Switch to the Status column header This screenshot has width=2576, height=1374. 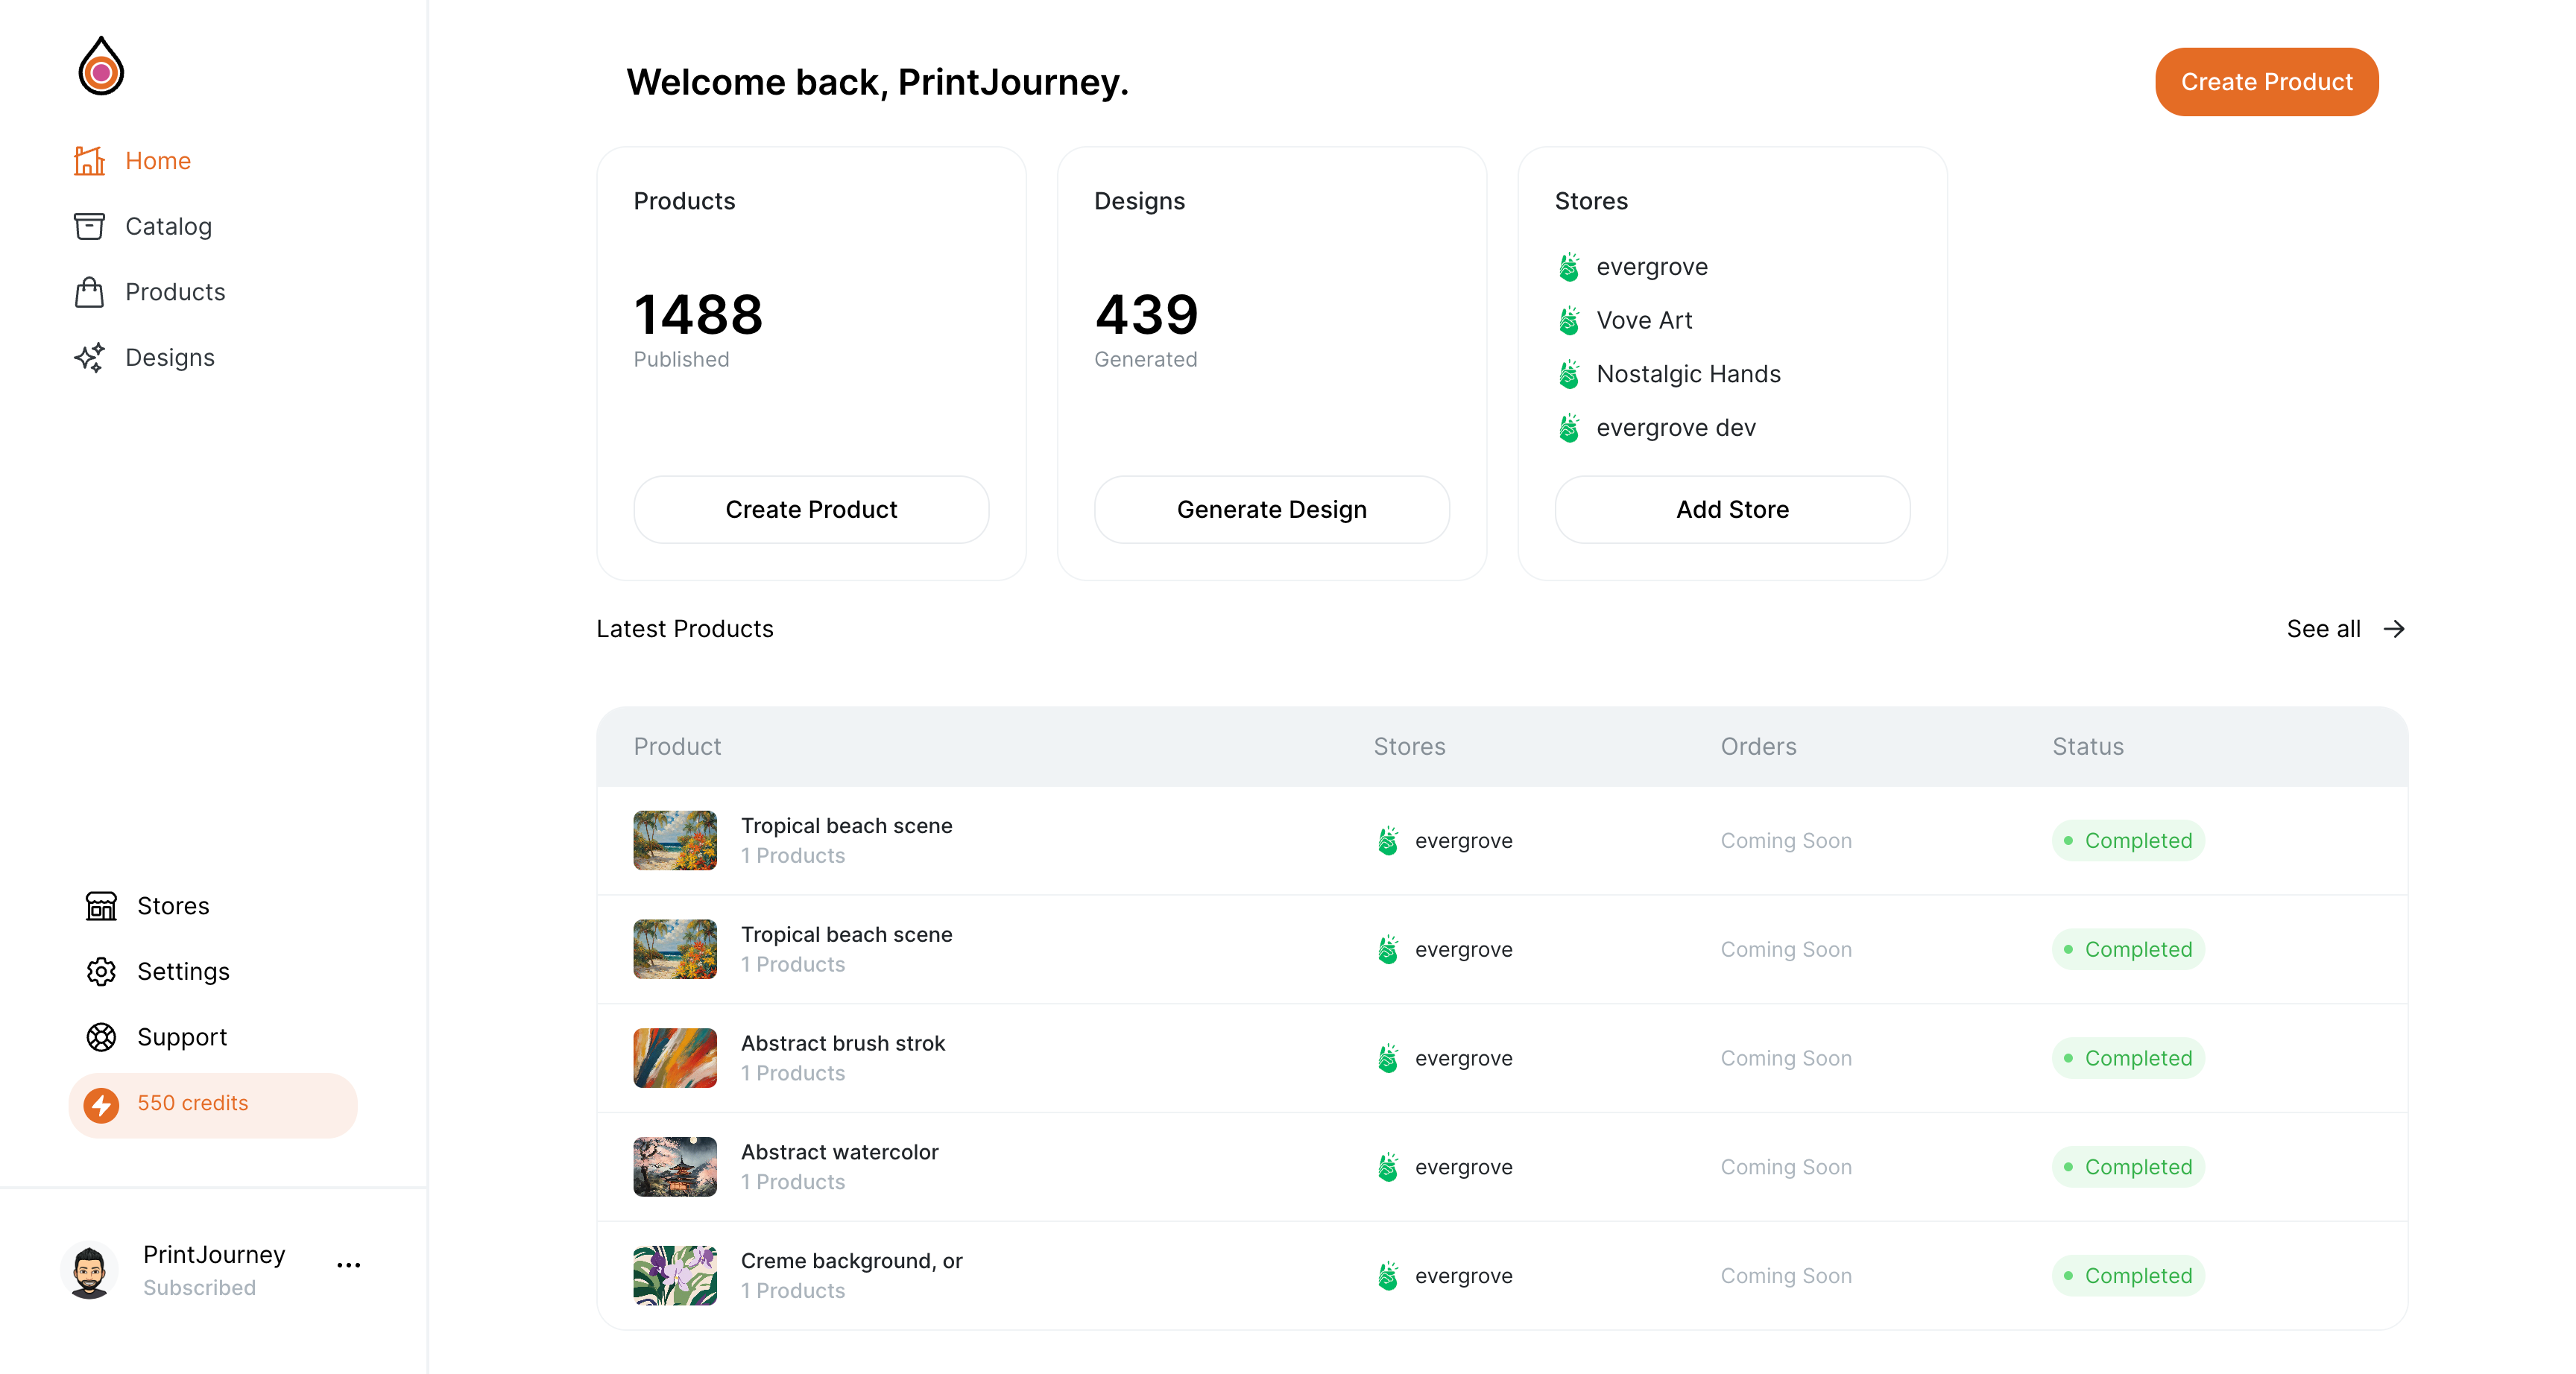2087,746
